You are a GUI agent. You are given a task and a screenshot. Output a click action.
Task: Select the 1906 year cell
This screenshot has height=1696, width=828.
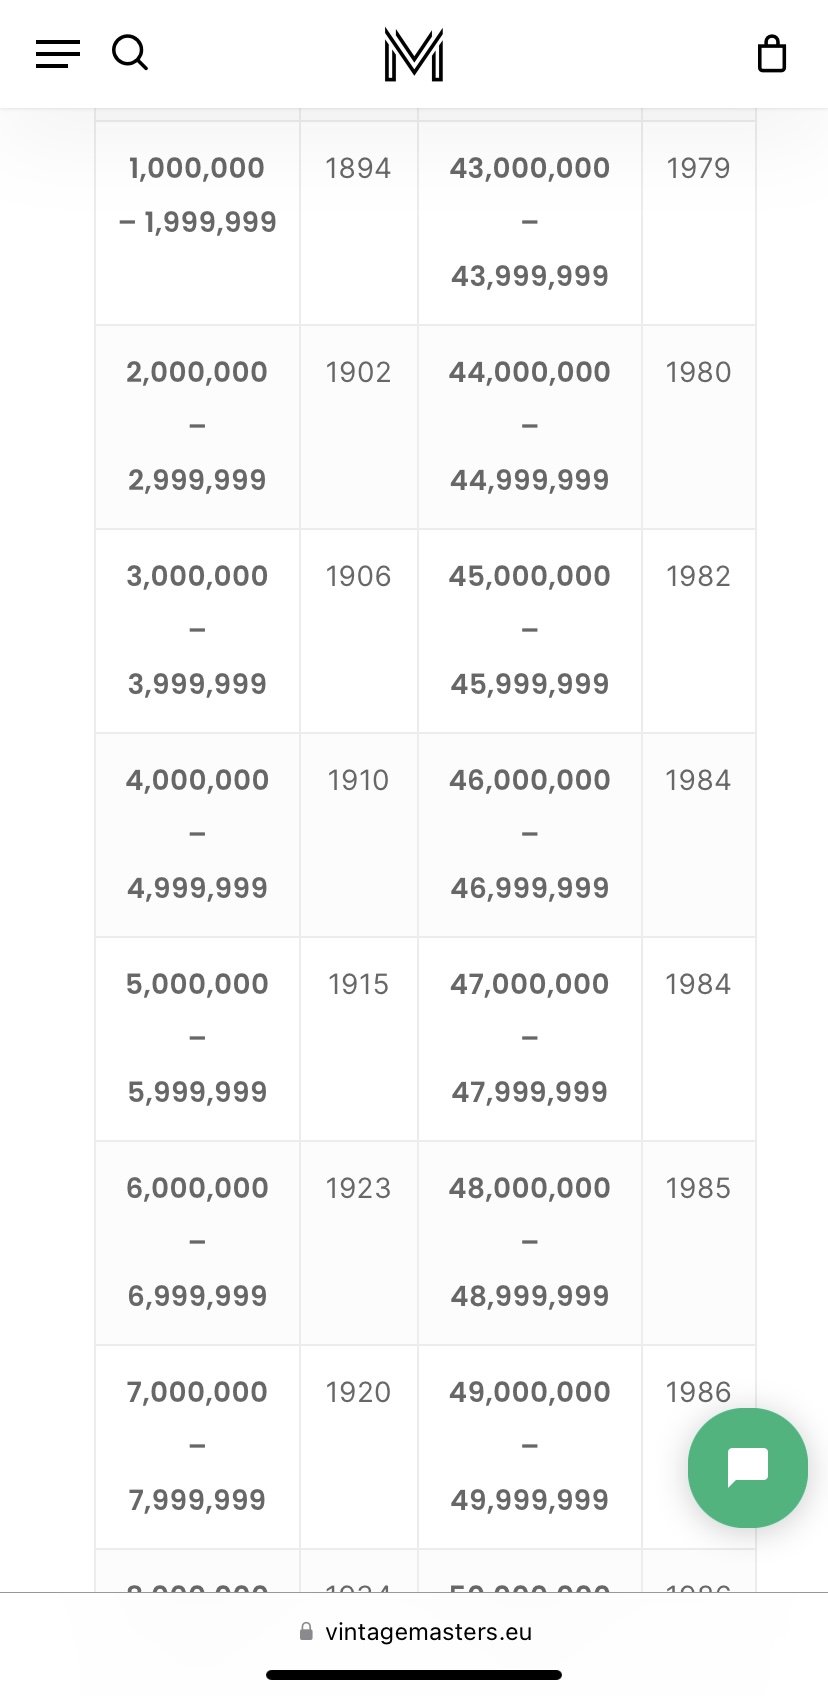click(359, 631)
